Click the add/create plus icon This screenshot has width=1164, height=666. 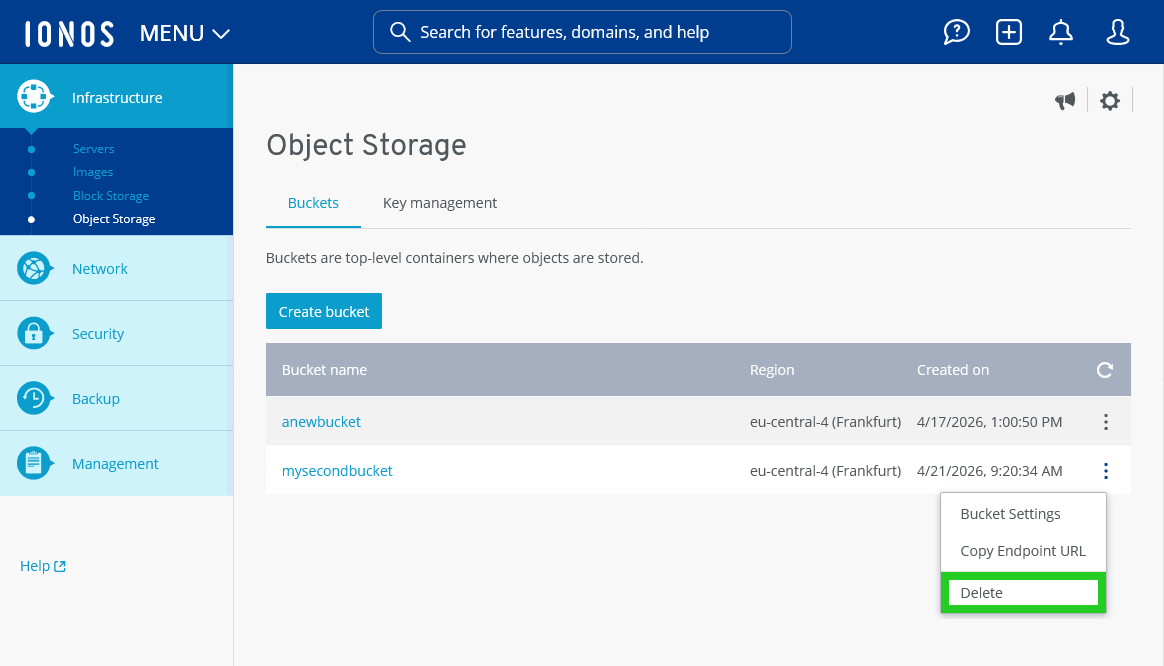tap(1009, 31)
